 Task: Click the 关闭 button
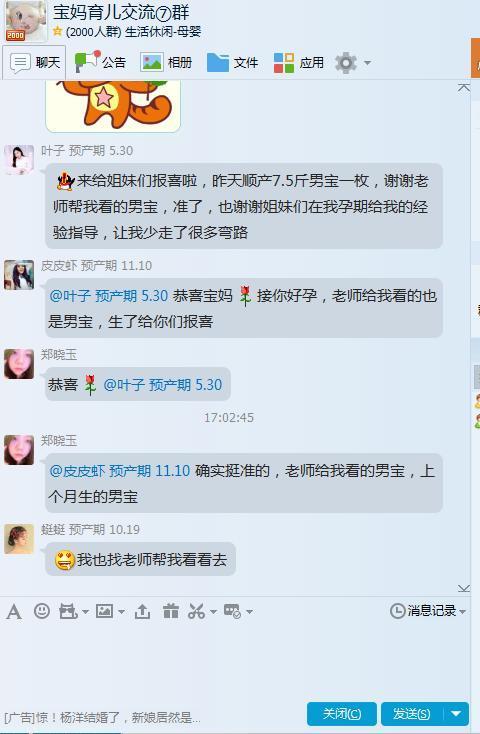coord(342,714)
